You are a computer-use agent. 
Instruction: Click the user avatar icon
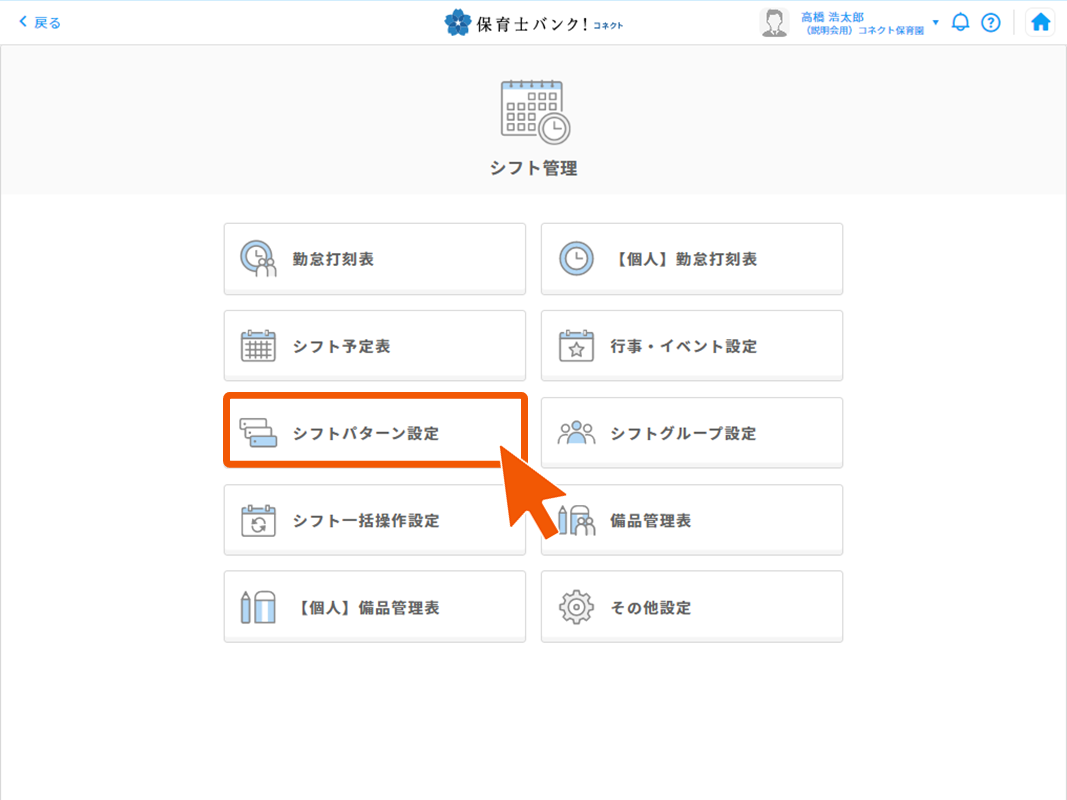coord(774,22)
